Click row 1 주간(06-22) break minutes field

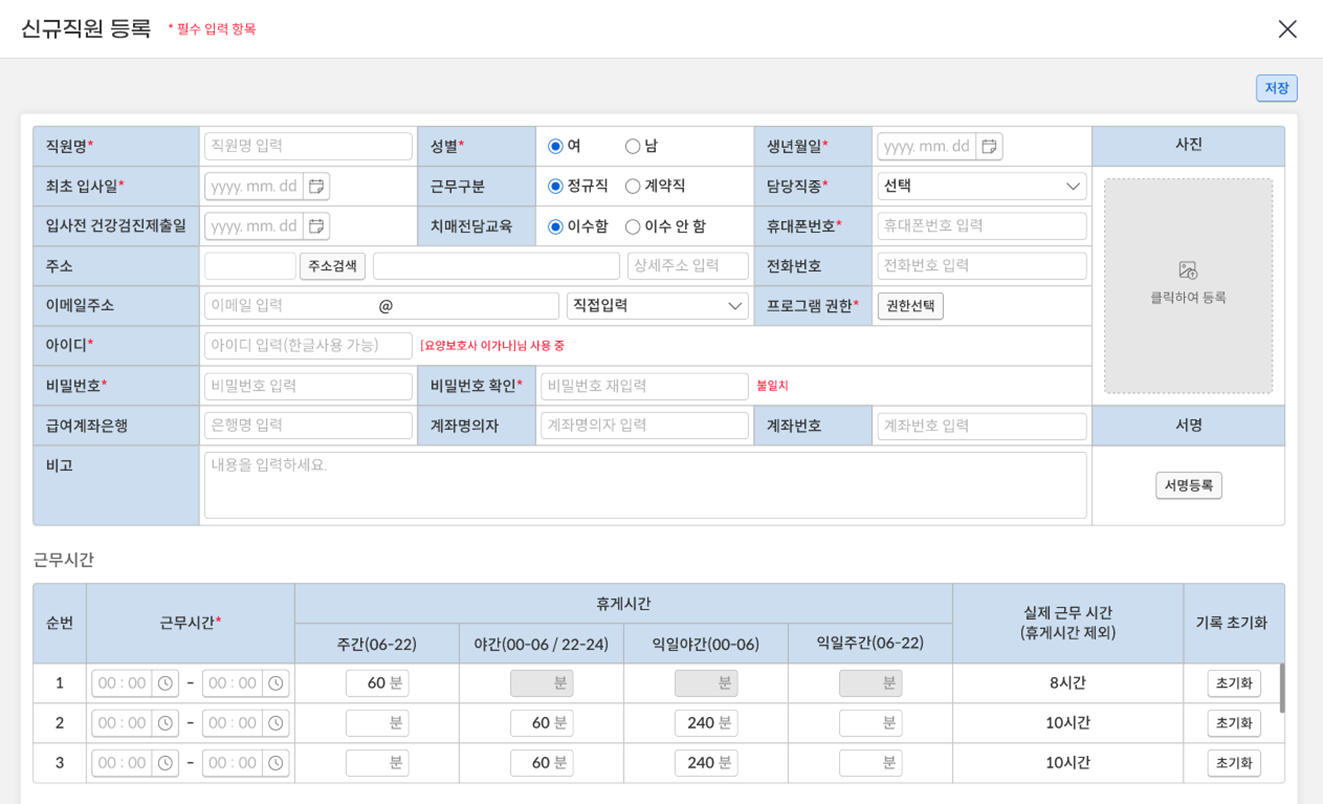377,683
